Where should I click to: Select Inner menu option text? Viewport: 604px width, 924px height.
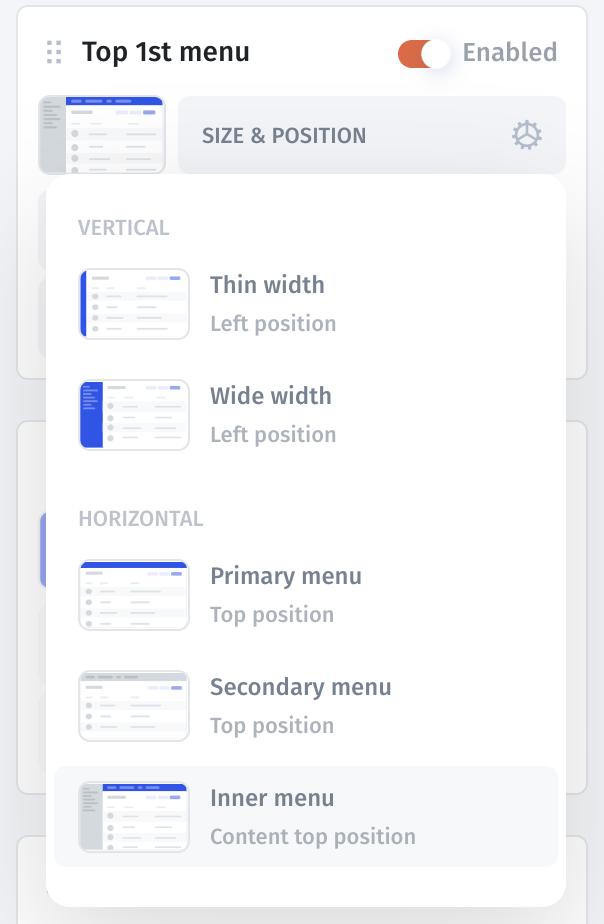click(x=272, y=798)
